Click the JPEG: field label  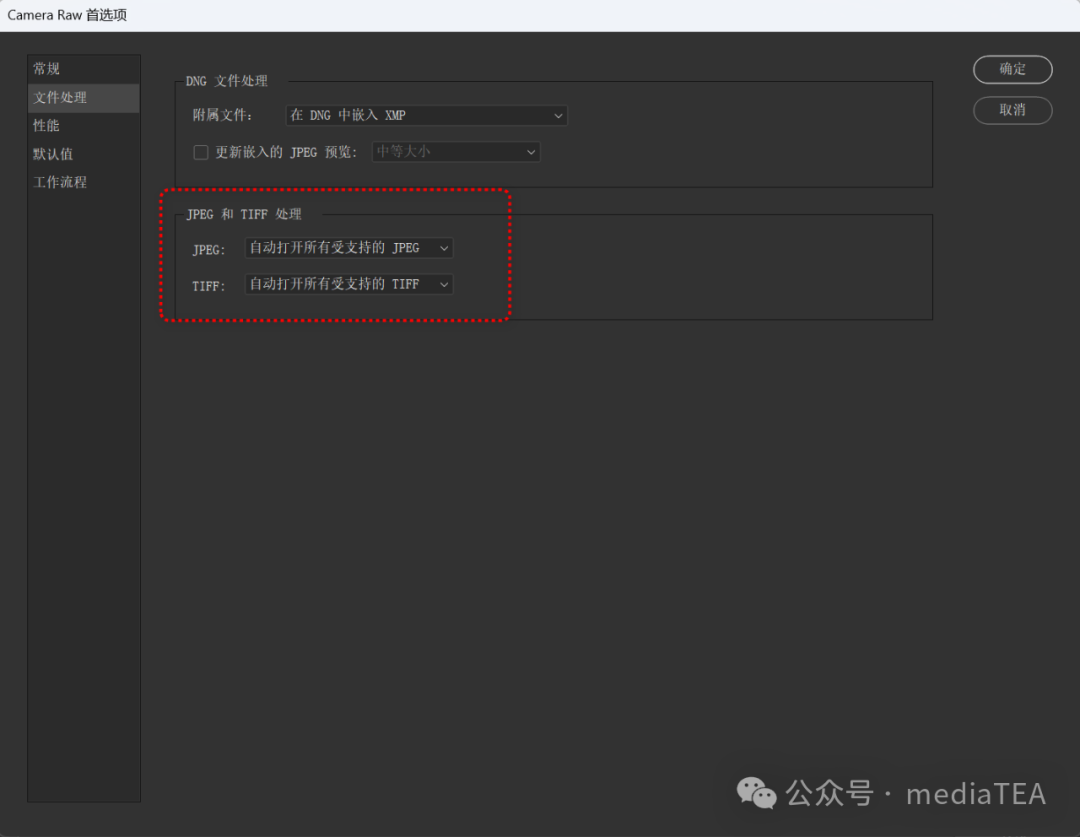[209, 249]
